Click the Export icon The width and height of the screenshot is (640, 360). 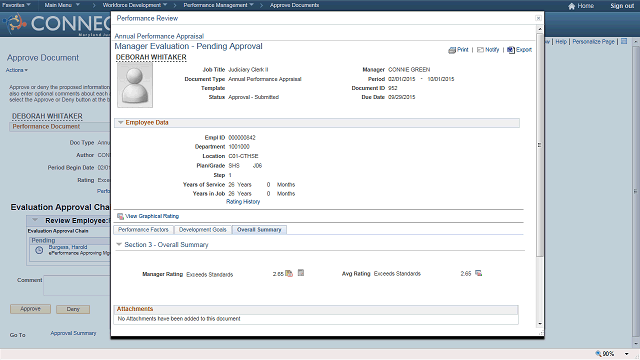511,50
